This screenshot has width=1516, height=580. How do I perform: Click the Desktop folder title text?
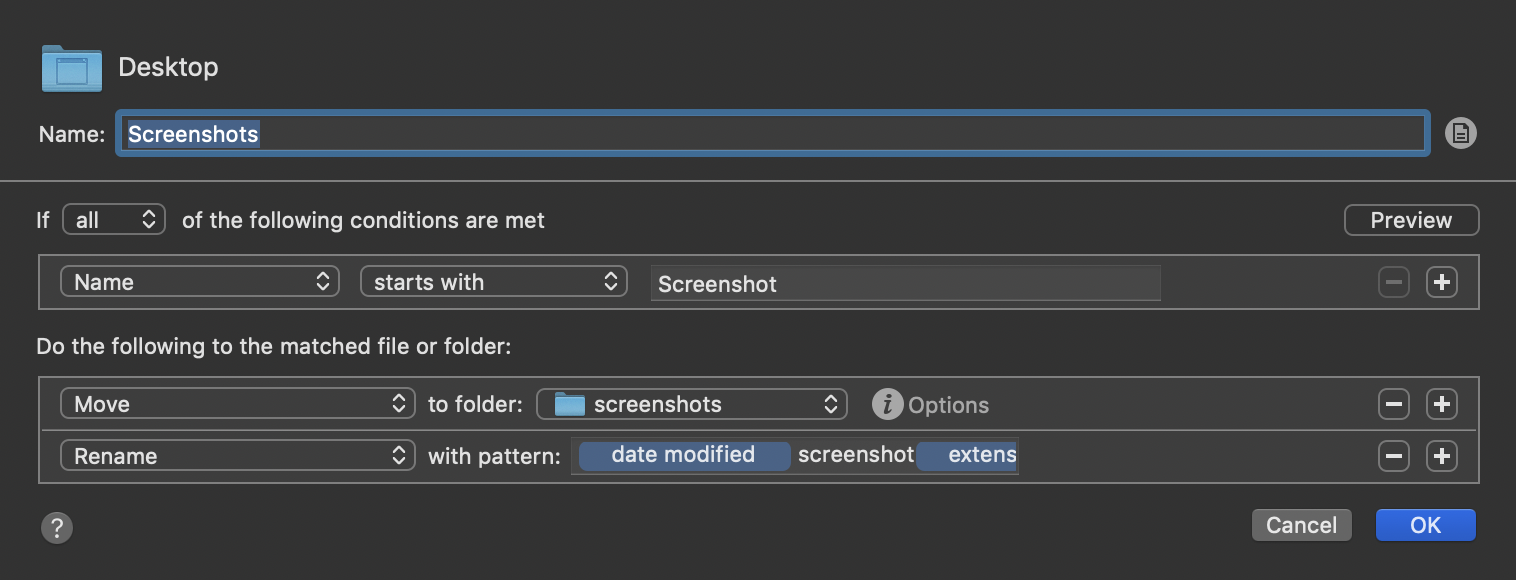click(x=168, y=68)
